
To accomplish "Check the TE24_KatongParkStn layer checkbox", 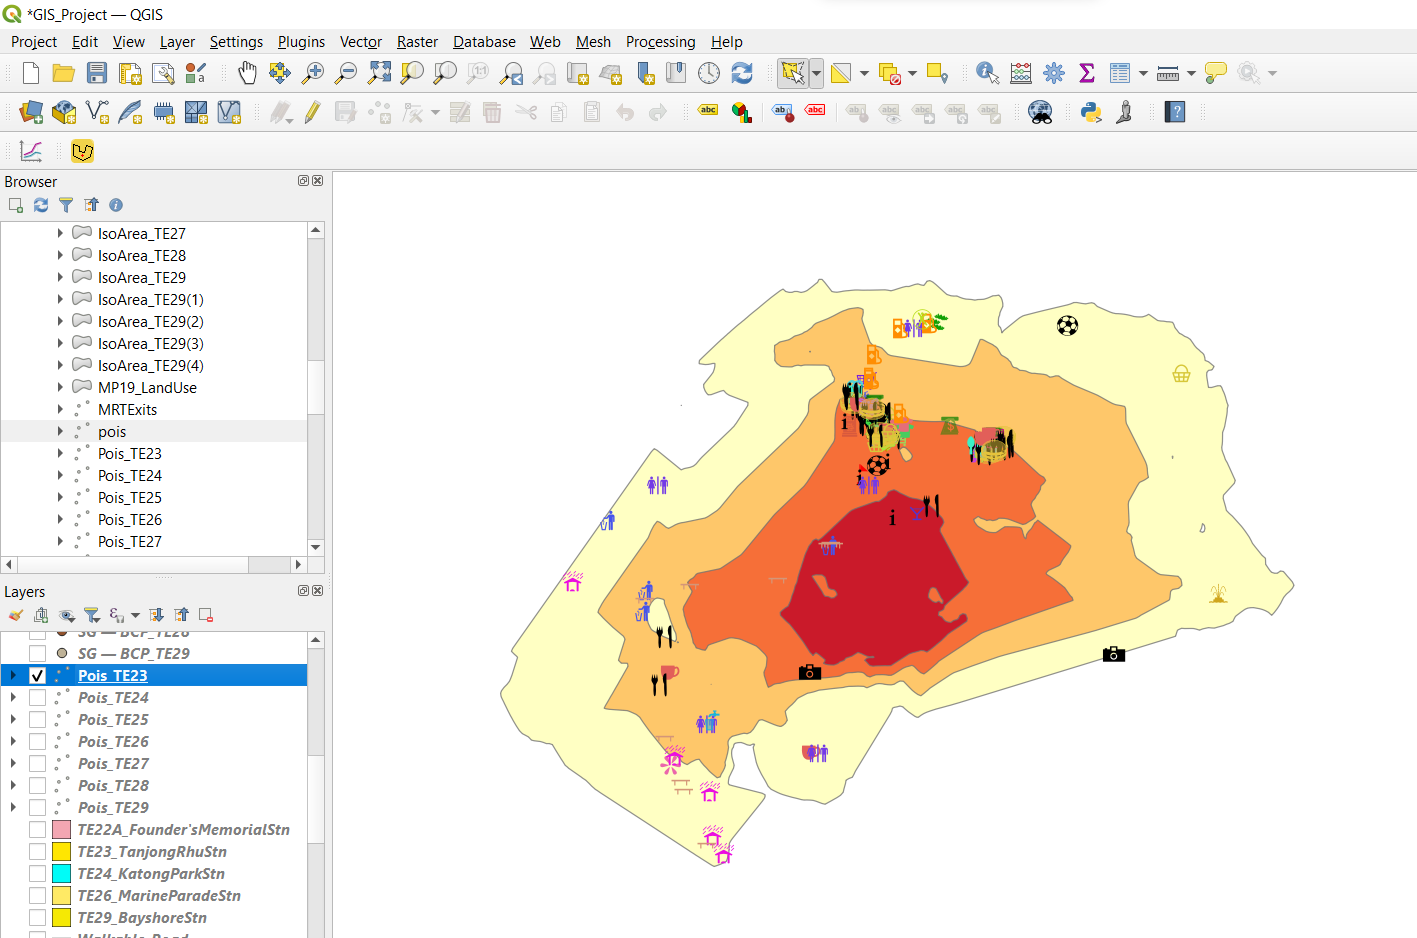I will click(x=37, y=874).
